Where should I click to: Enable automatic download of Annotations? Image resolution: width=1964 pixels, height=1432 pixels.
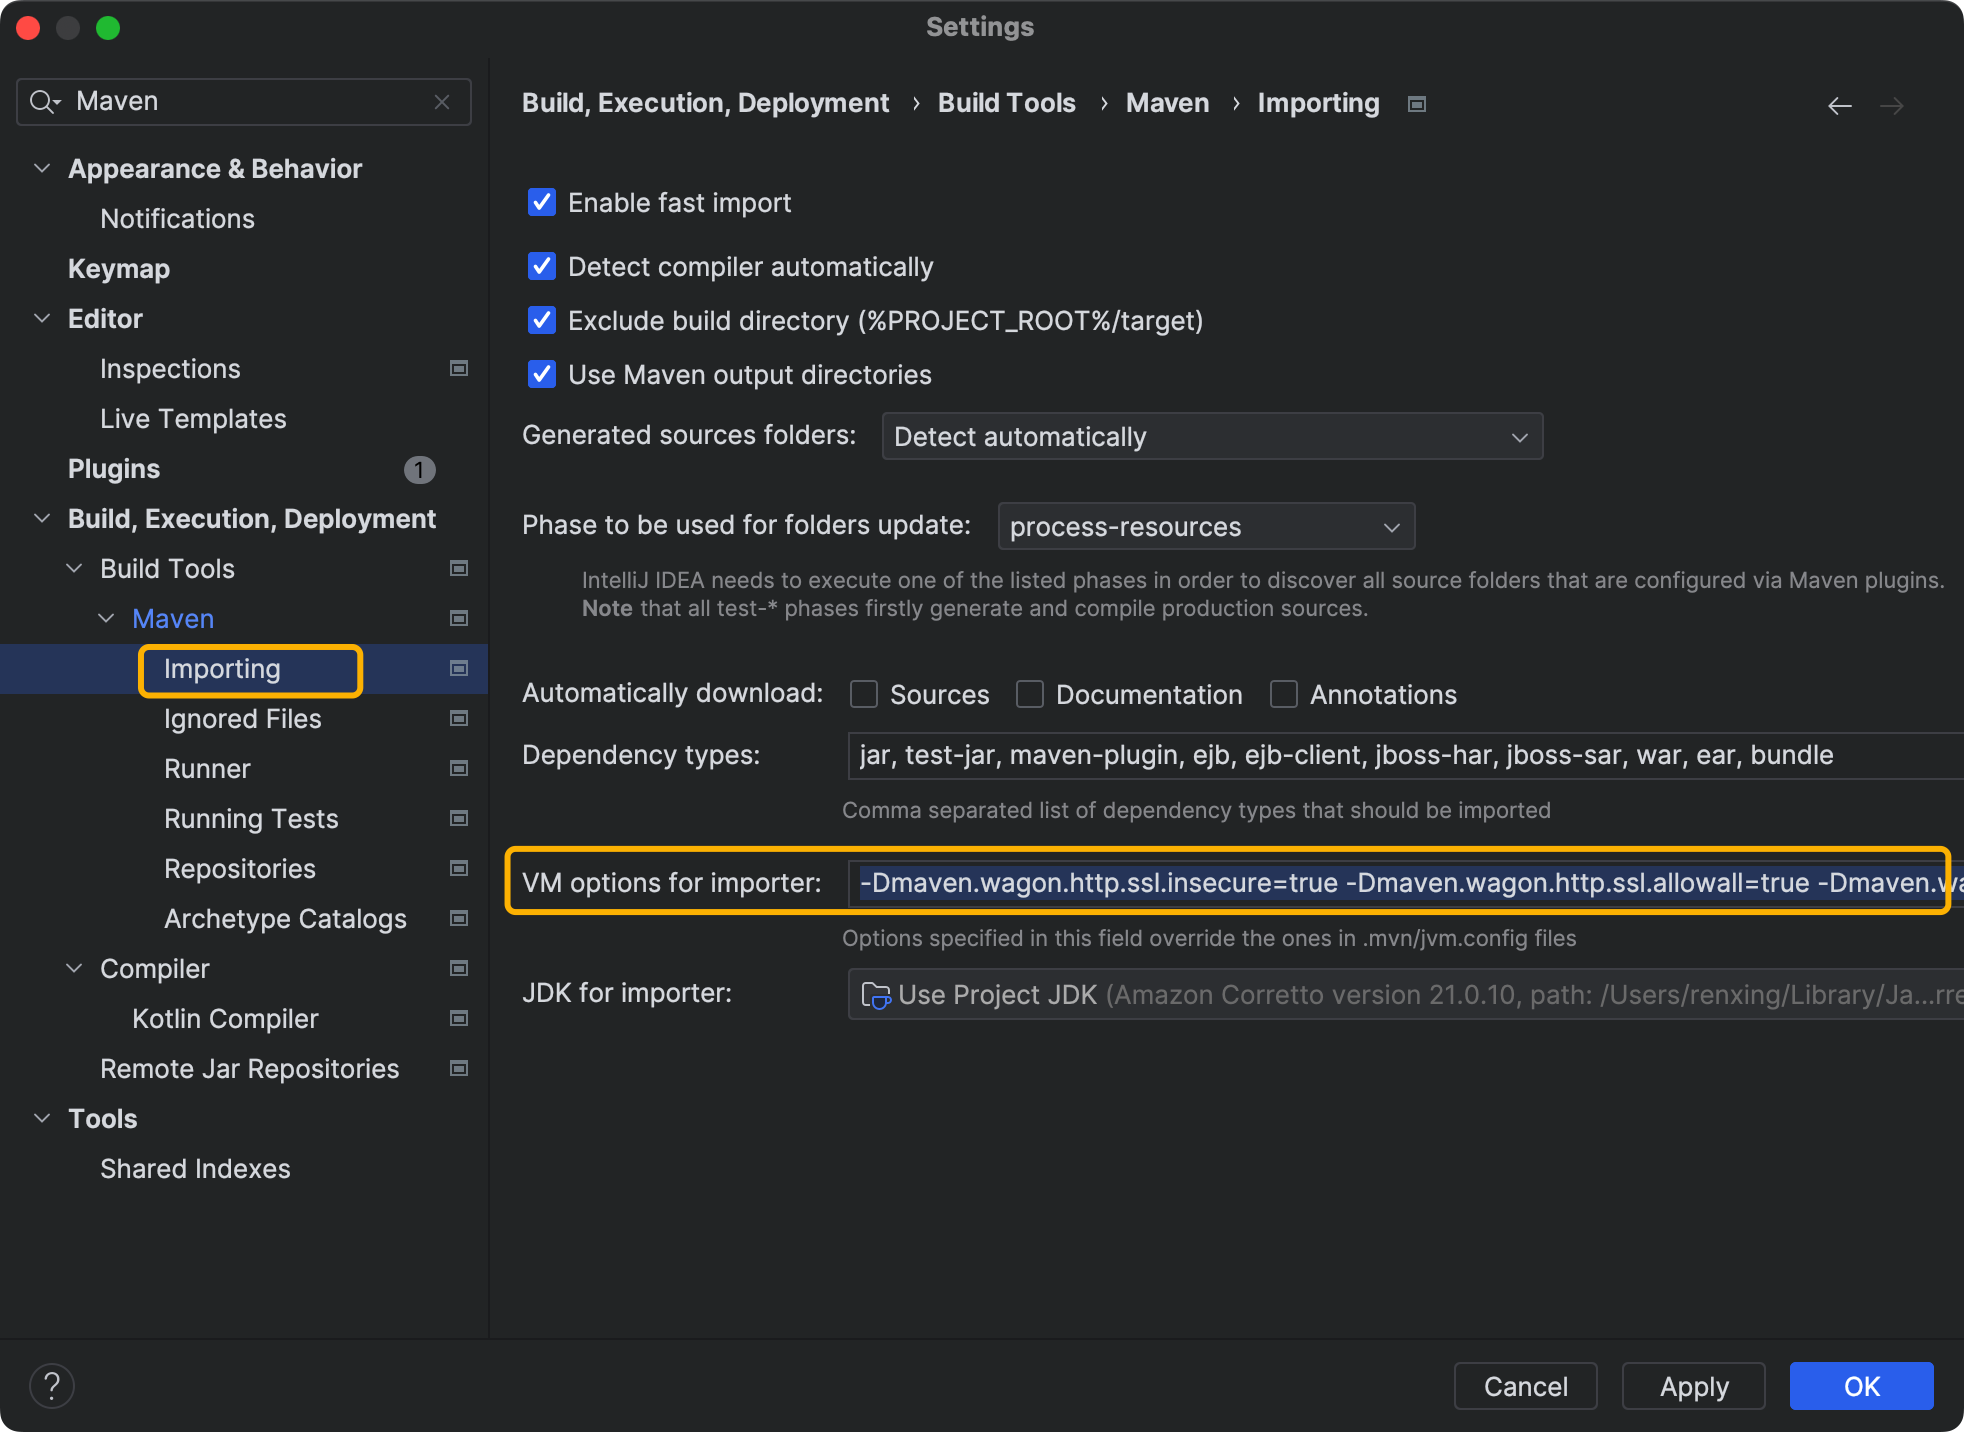click(1284, 695)
